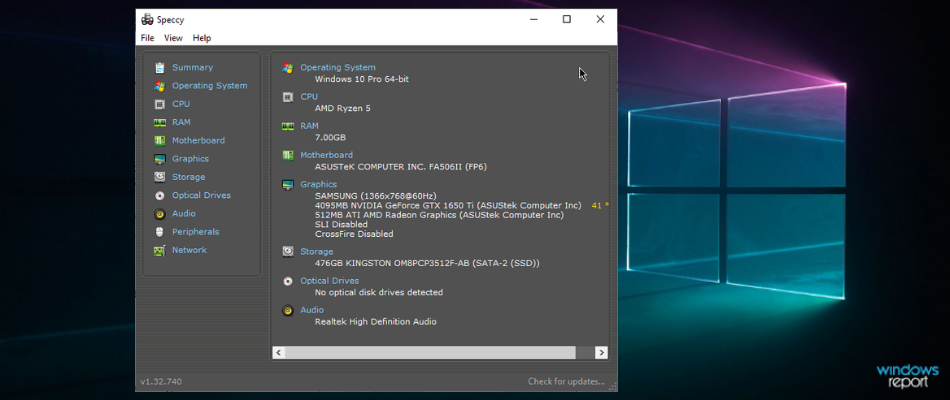950x400 pixels.
Task: Open the Help menu
Action: [202, 38]
